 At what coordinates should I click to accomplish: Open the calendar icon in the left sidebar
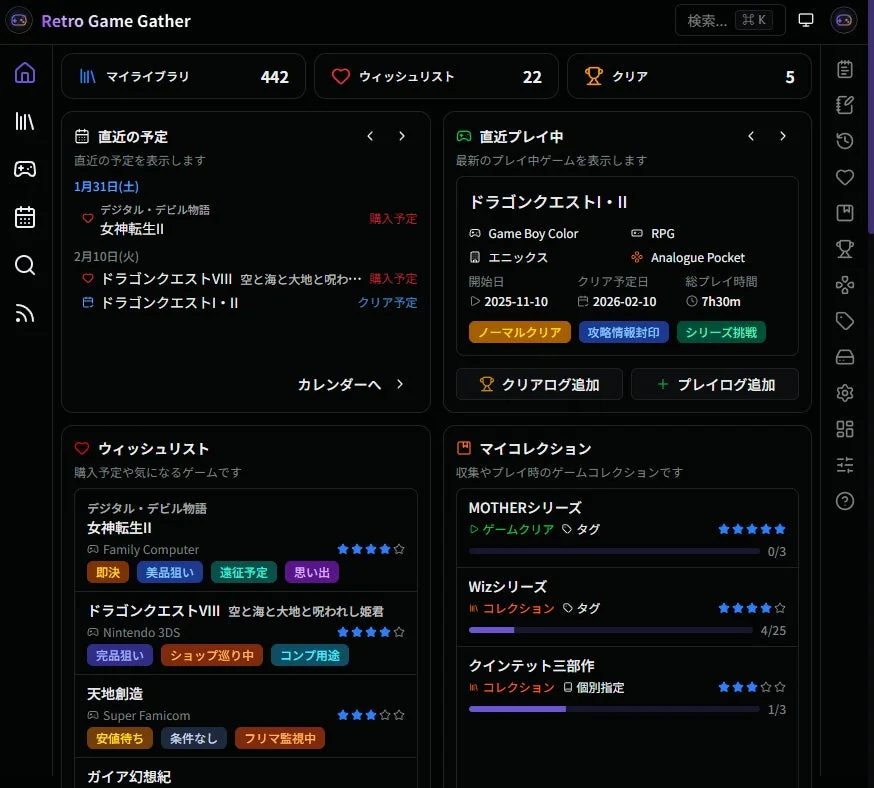(25, 217)
